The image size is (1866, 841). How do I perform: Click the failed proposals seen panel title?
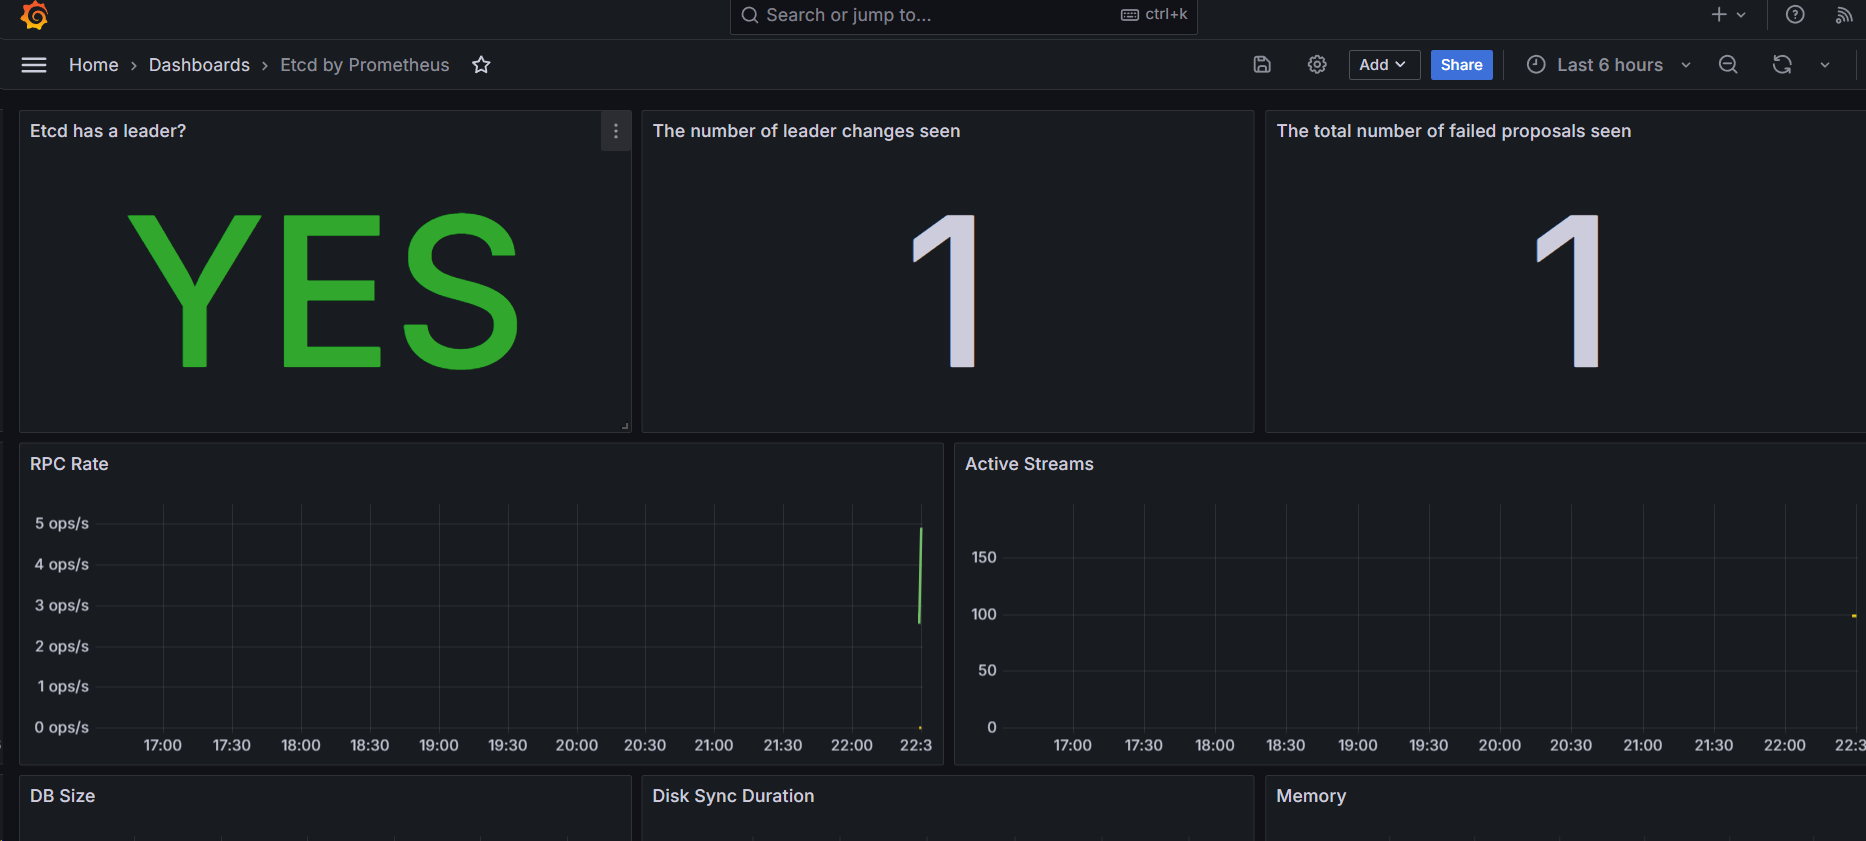1453,131
